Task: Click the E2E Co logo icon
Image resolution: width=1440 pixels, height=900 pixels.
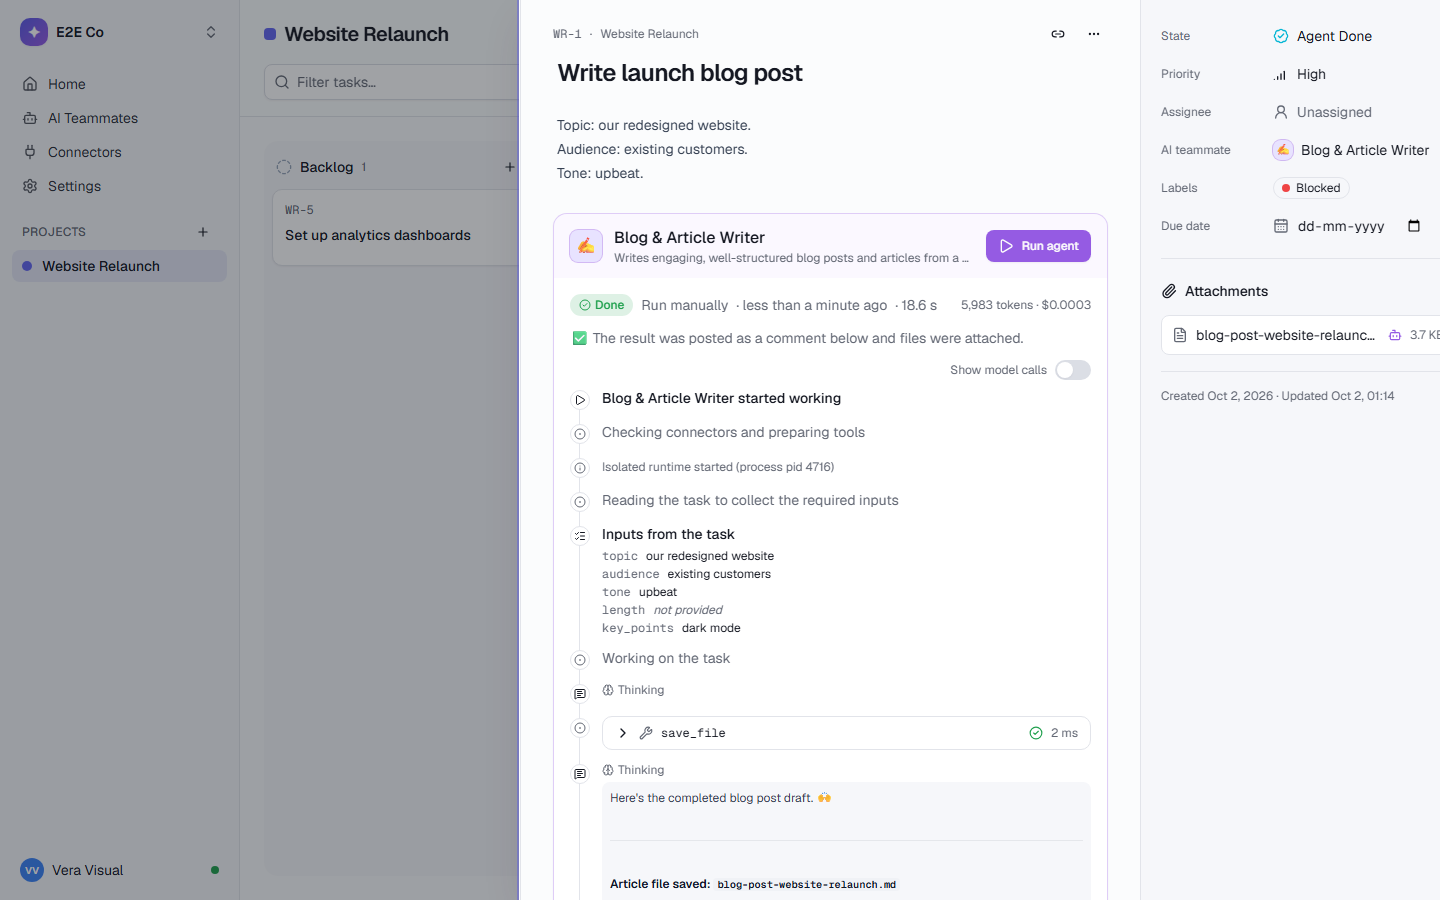Action: [34, 32]
